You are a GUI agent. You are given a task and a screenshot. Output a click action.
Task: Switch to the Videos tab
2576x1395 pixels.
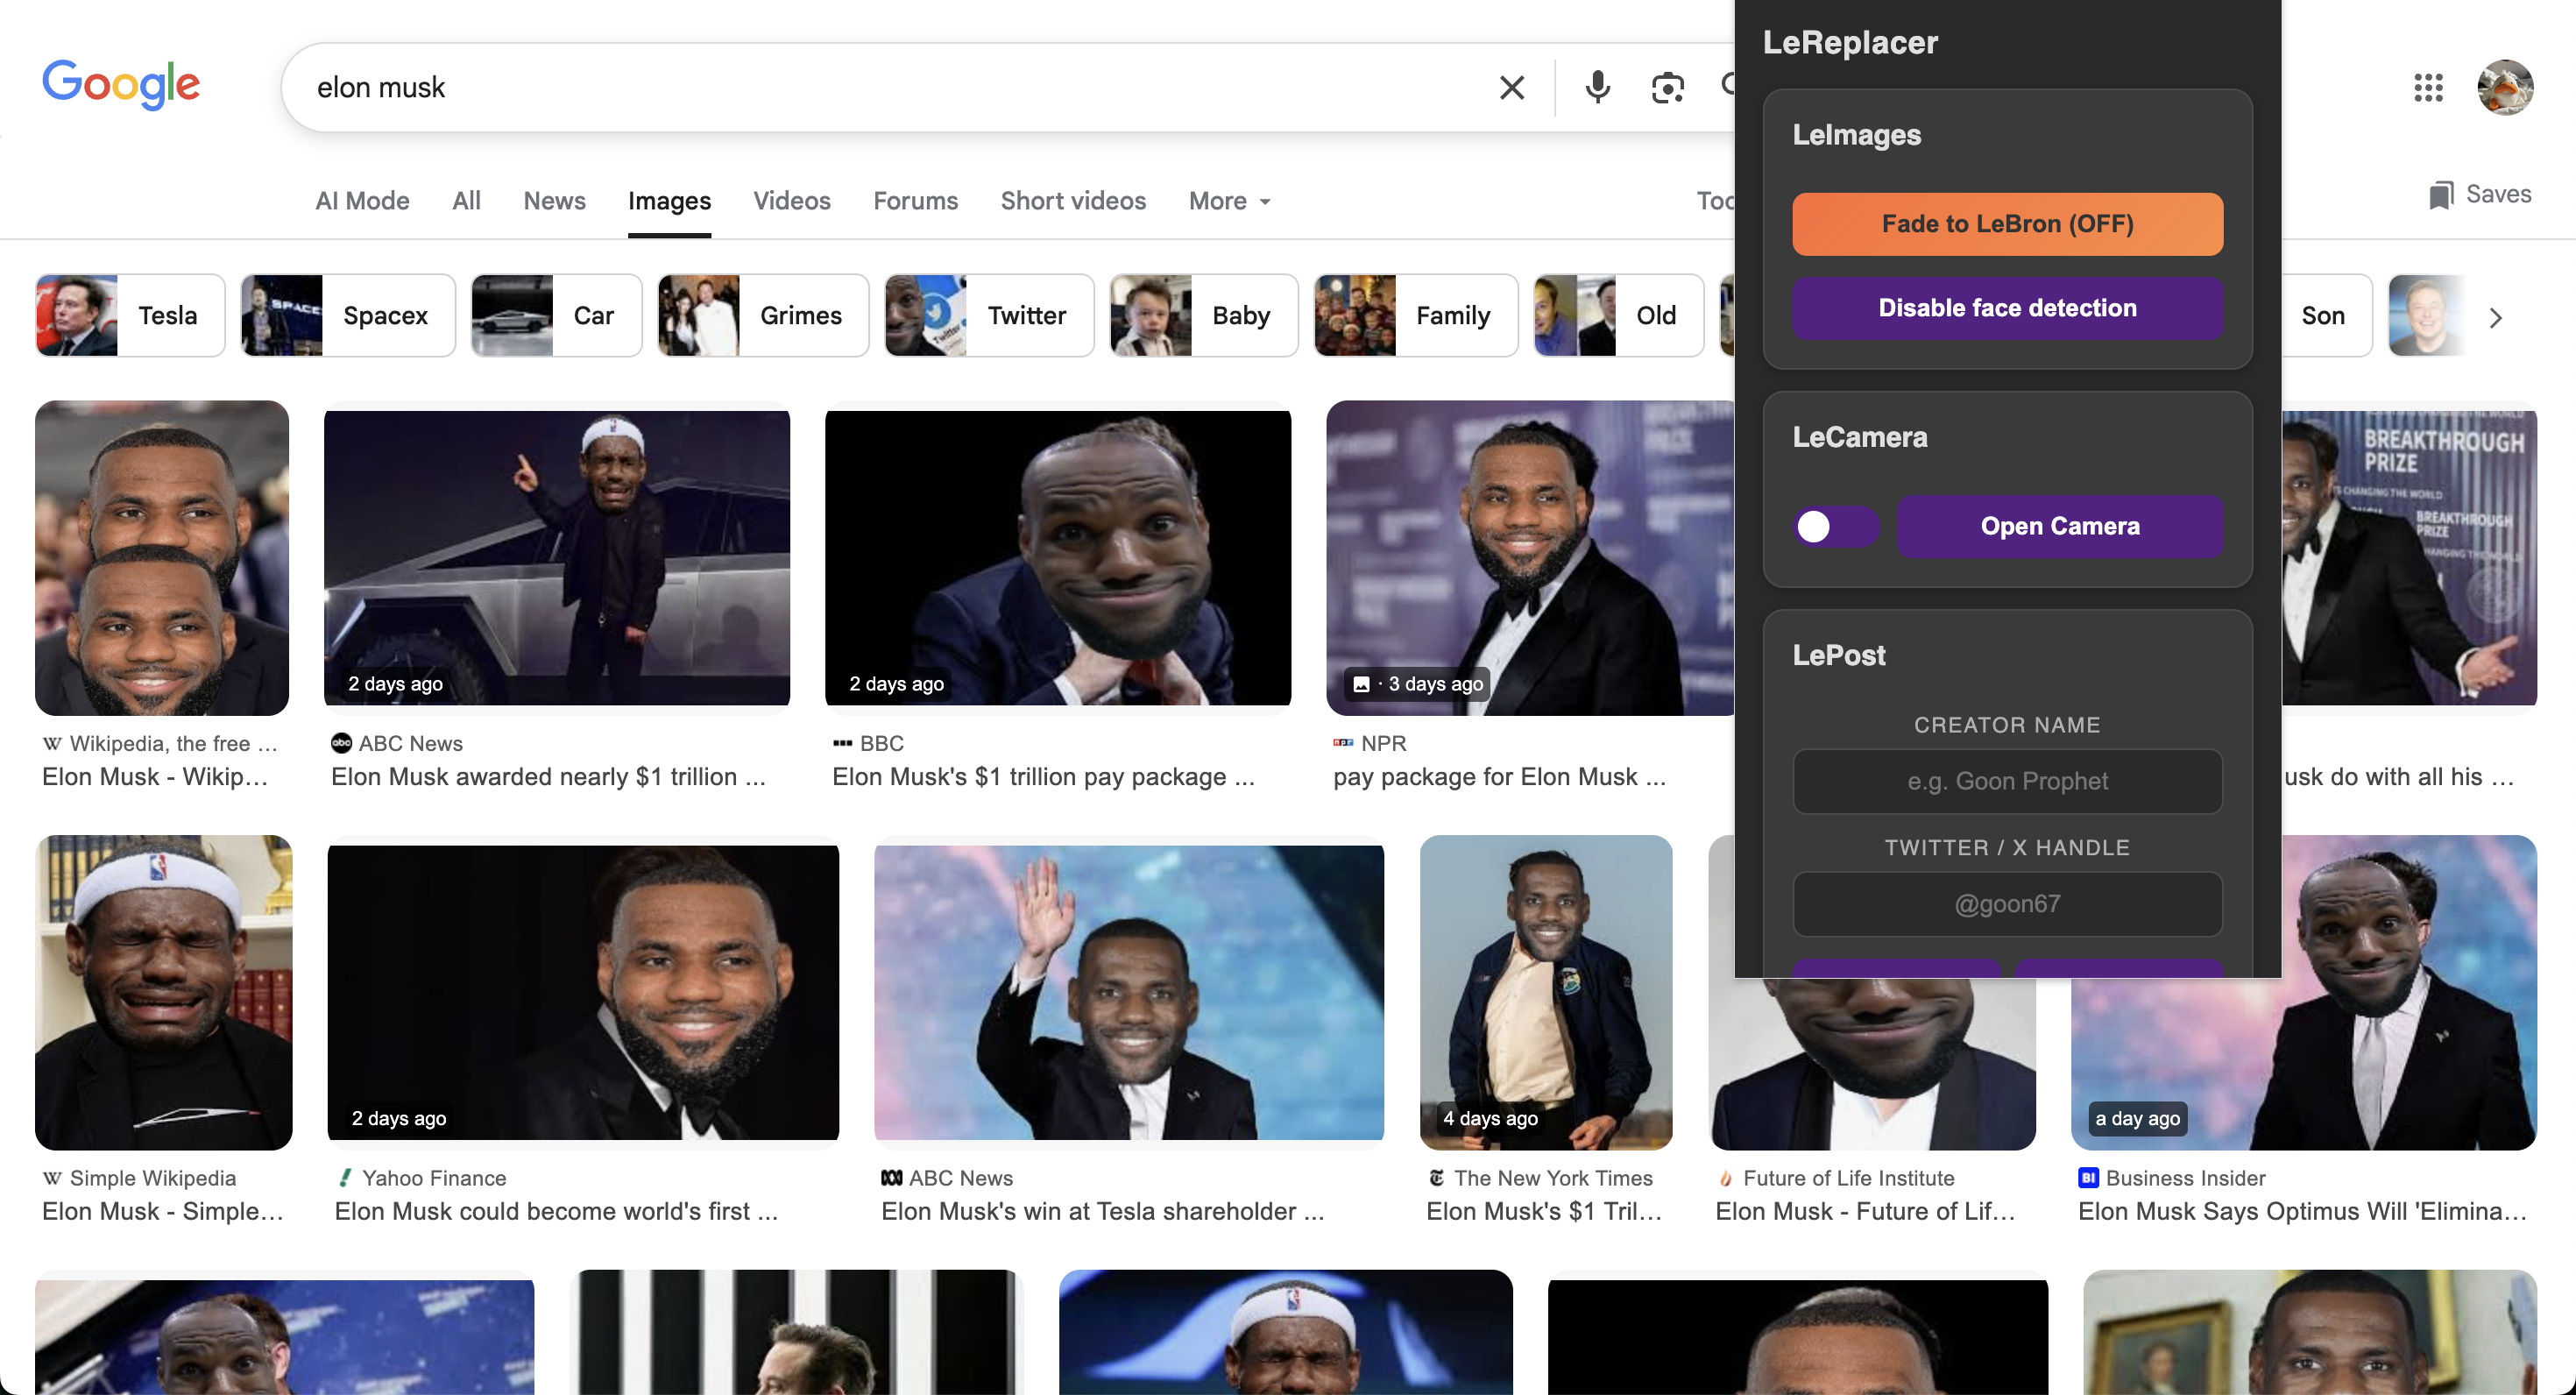[791, 201]
